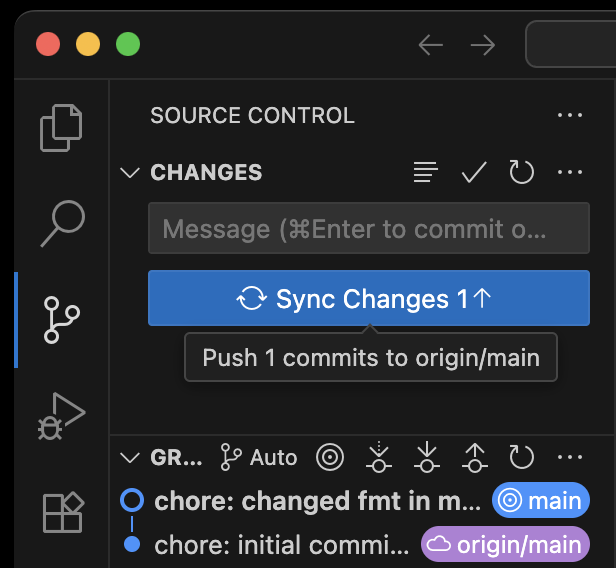Viewport: 616px width, 568px height.
Task: Select the Source Control activity icon
Action: tap(62, 320)
